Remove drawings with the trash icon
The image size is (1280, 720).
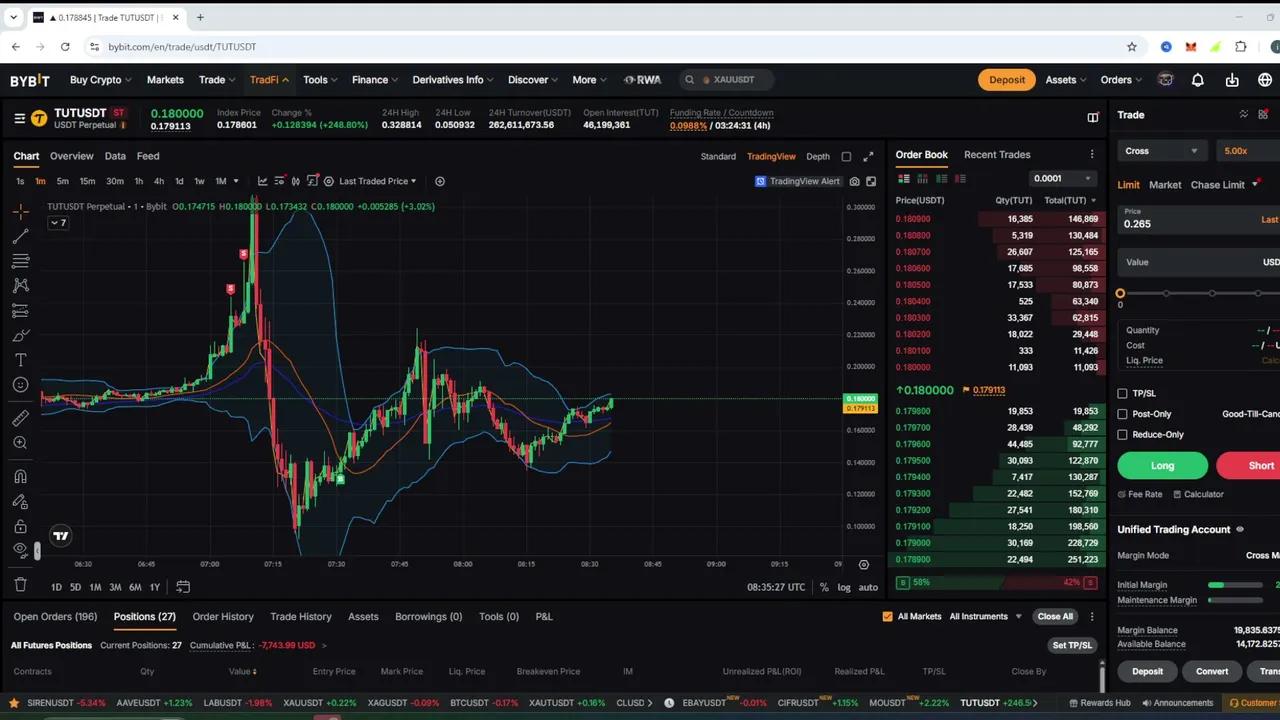point(20,584)
